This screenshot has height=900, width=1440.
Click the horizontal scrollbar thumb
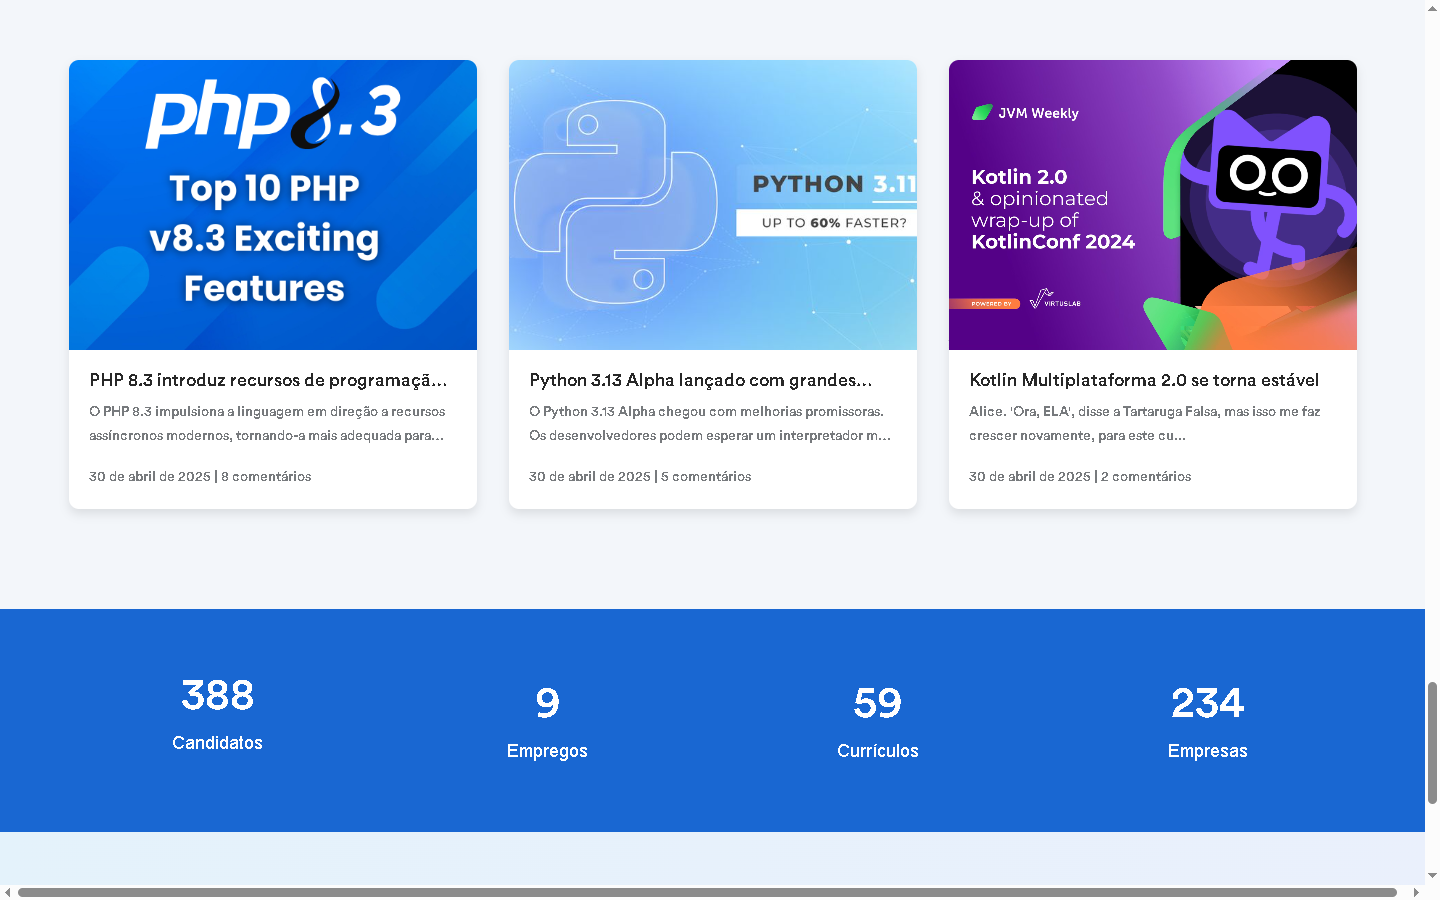(706, 892)
